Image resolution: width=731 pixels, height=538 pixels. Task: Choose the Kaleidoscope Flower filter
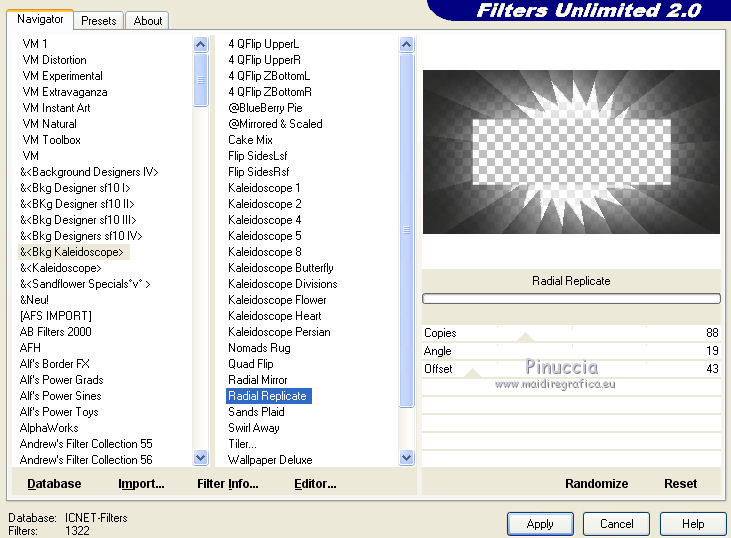click(277, 300)
